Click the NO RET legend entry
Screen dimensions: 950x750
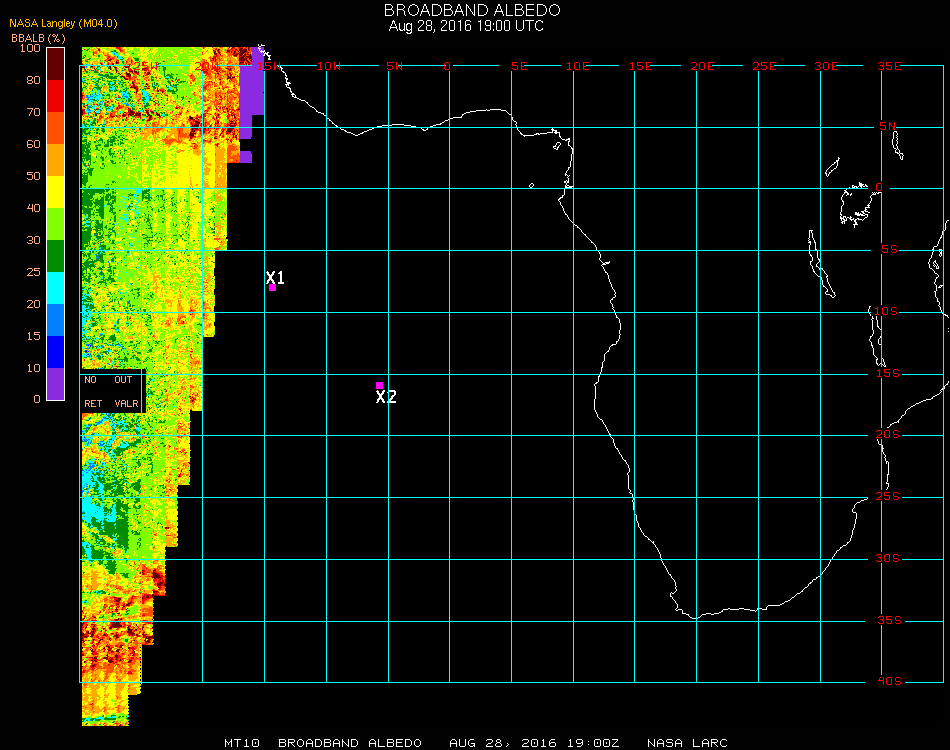point(93,392)
